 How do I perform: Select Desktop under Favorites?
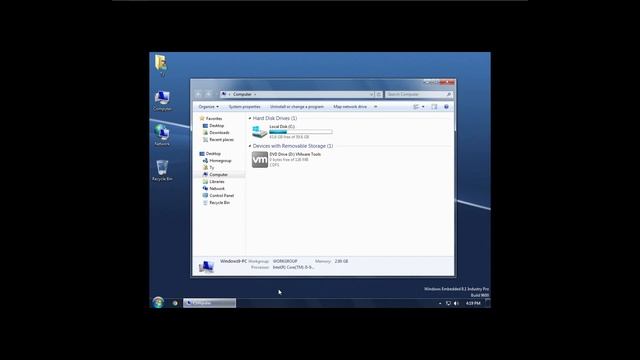tap(216, 125)
